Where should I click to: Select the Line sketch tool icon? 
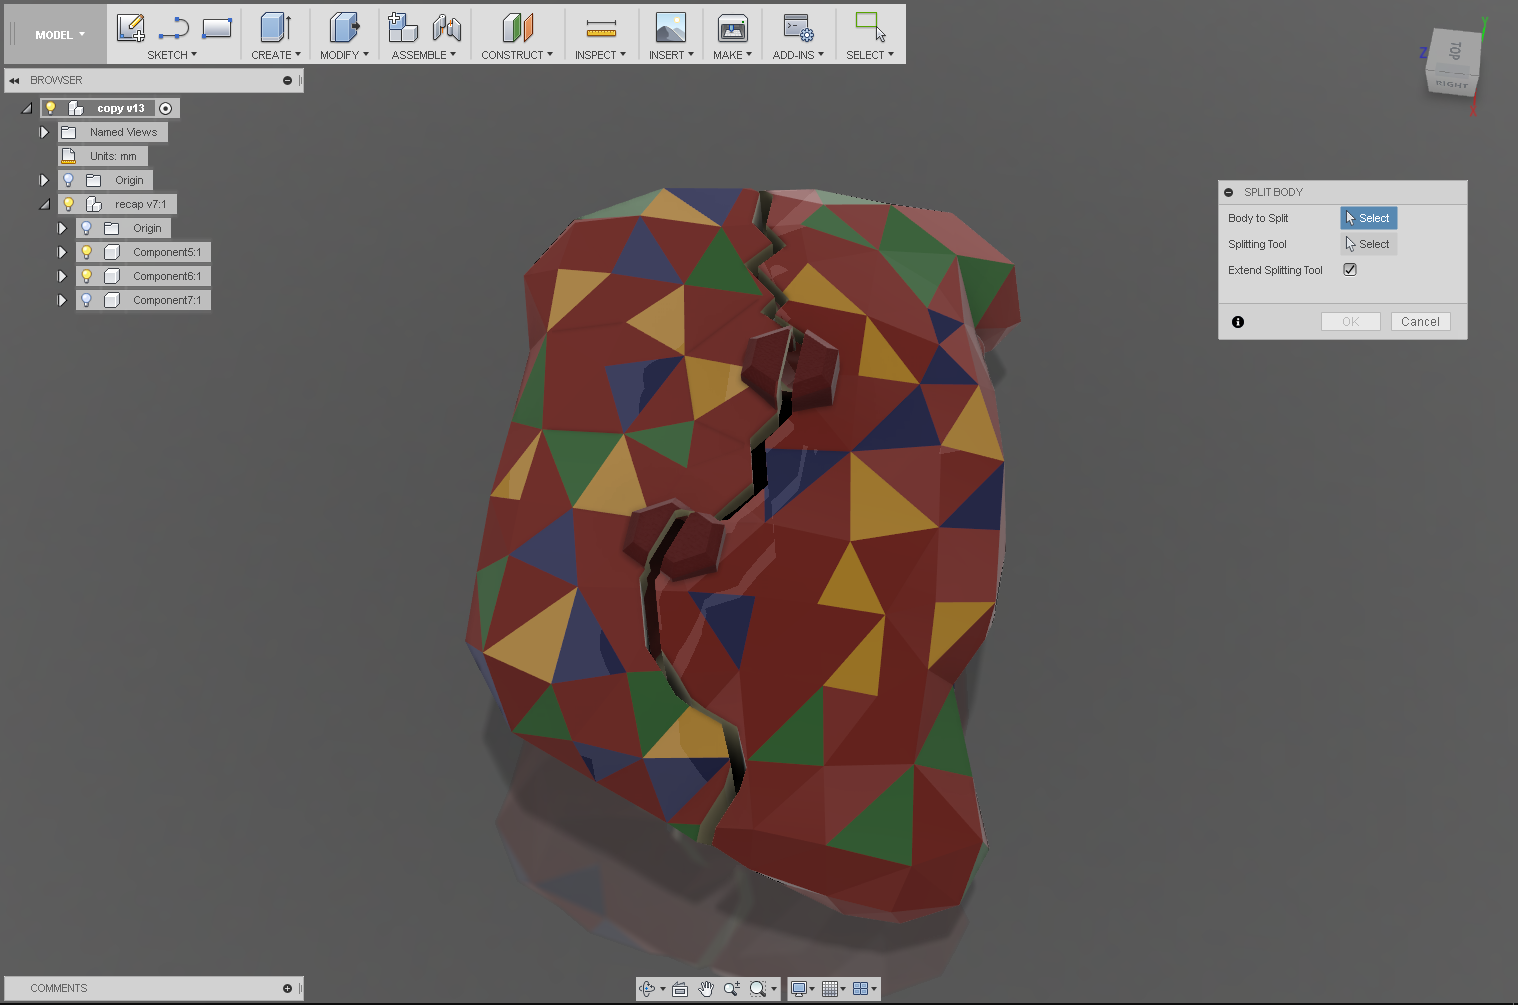pyautogui.click(x=174, y=27)
